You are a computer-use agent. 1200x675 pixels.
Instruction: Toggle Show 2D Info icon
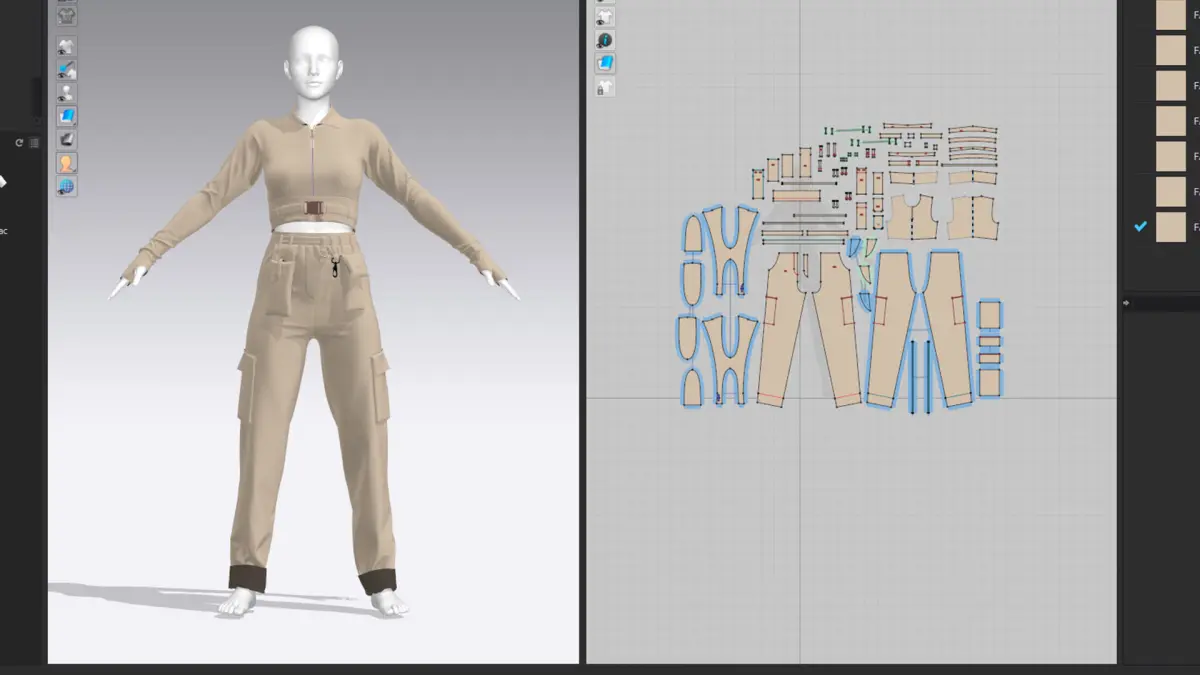tap(605, 40)
